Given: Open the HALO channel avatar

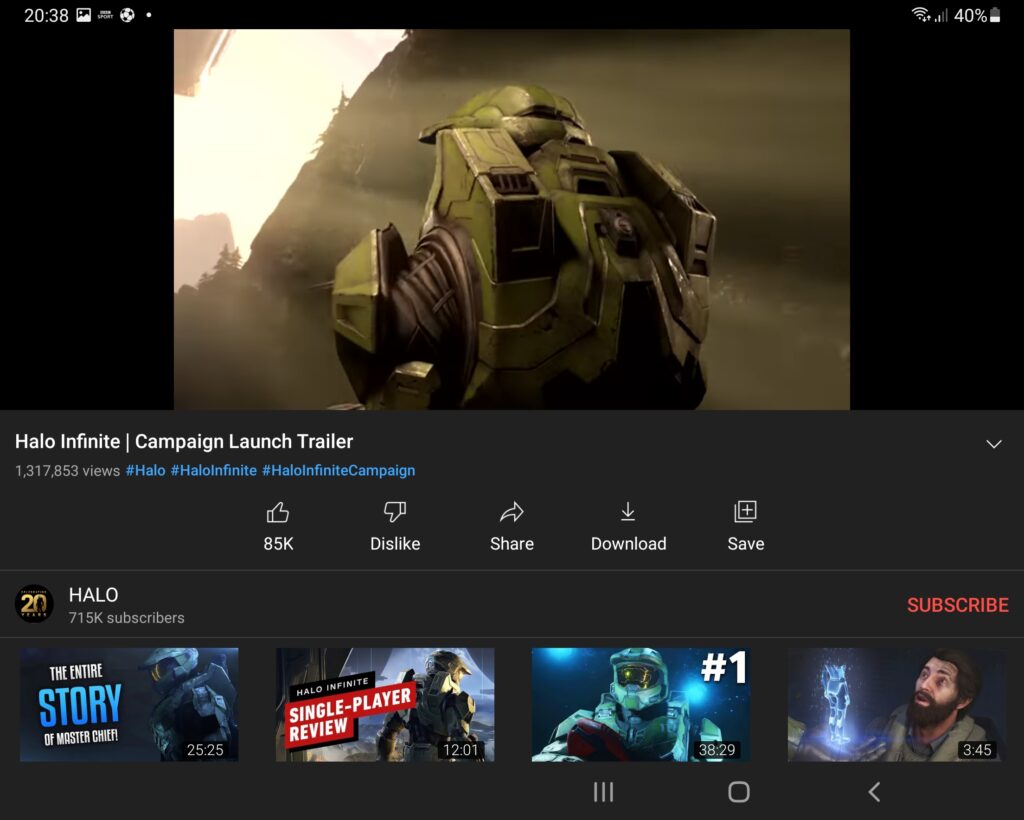Looking at the screenshot, I should (x=34, y=603).
